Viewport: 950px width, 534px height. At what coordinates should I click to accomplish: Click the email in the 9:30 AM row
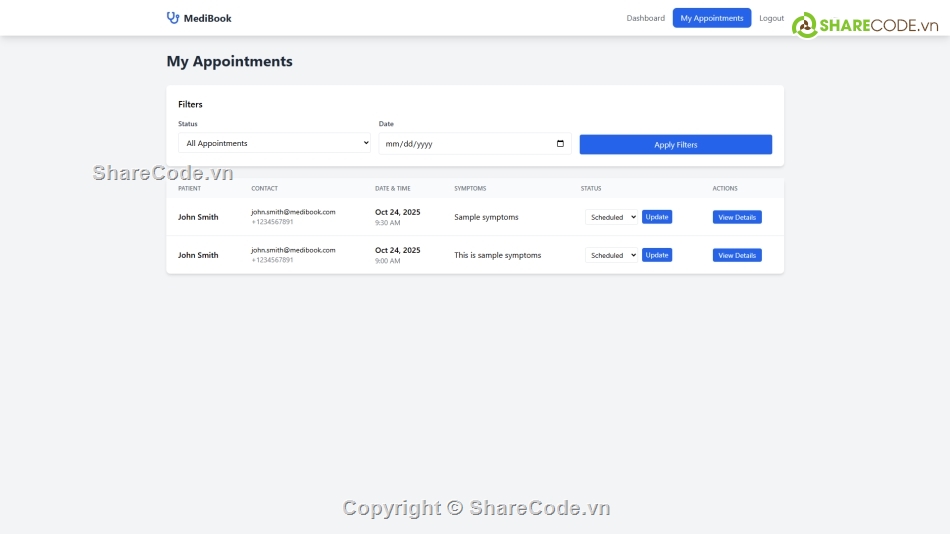click(293, 212)
